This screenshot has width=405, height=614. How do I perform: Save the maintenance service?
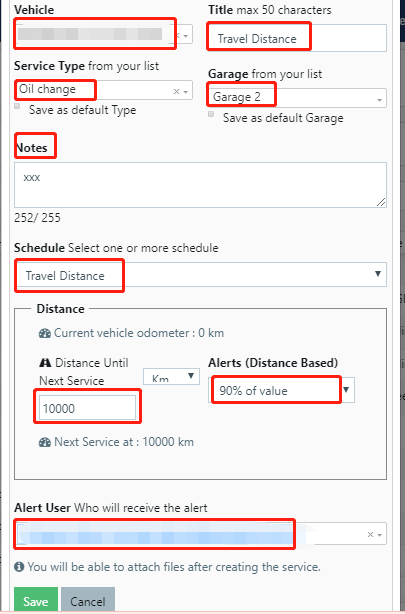pos(36,601)
